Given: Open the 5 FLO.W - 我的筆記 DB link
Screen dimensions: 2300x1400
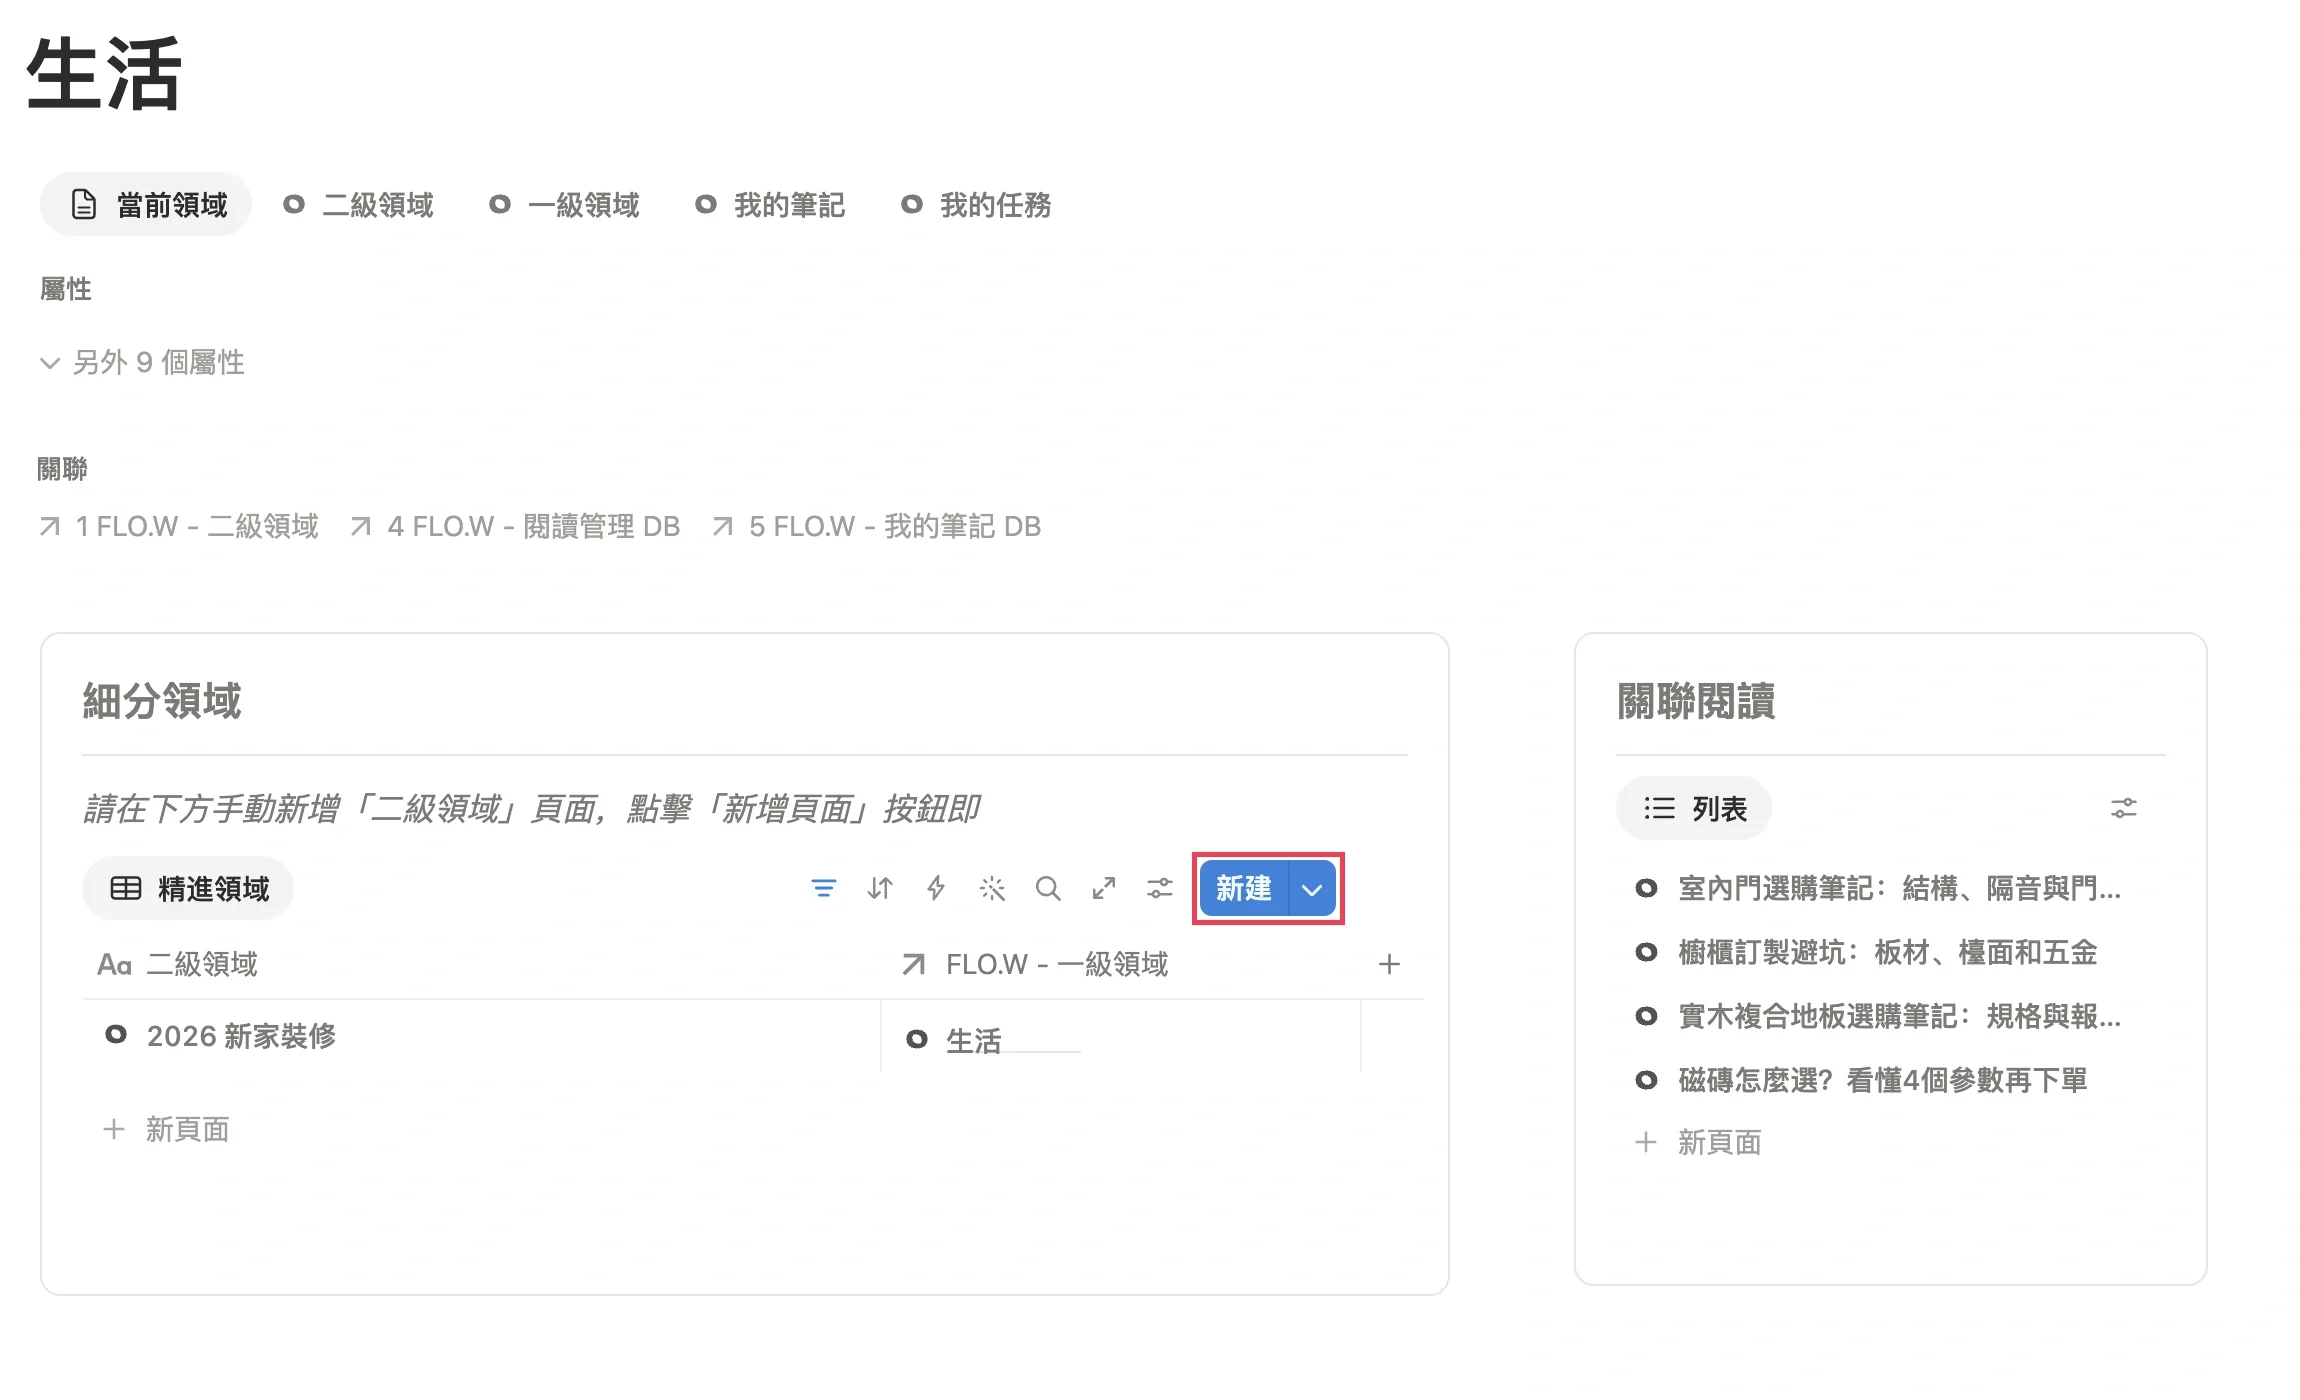Looking at the screenshot, I should pyautogui.click(x=877, y=526).
